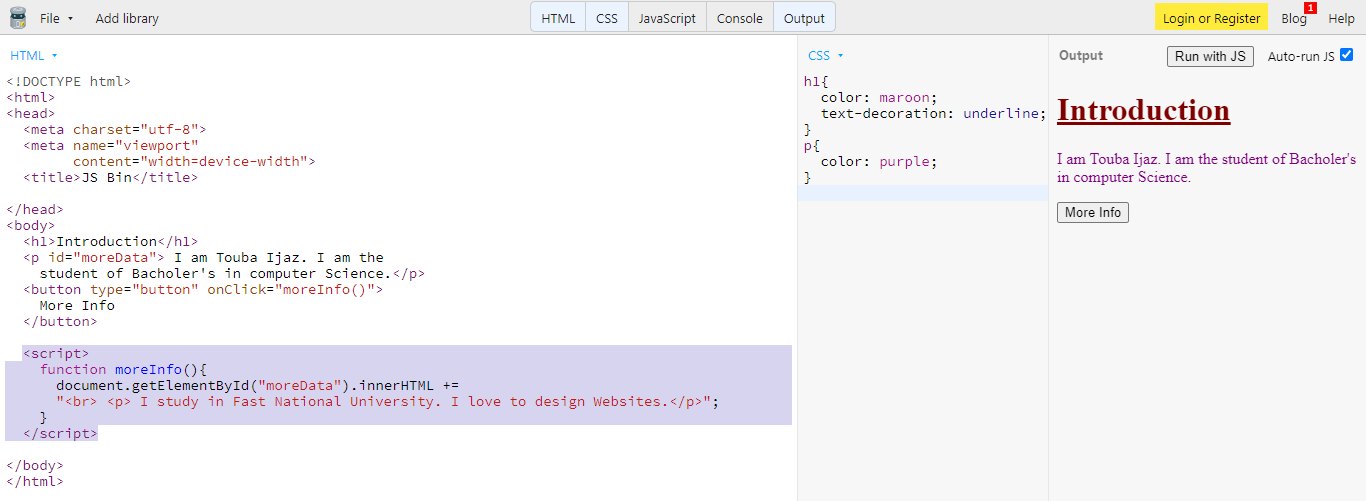Uncheck the Auto-run JS checkbox
This screenshot has width=1366, height=501.
1346,55
